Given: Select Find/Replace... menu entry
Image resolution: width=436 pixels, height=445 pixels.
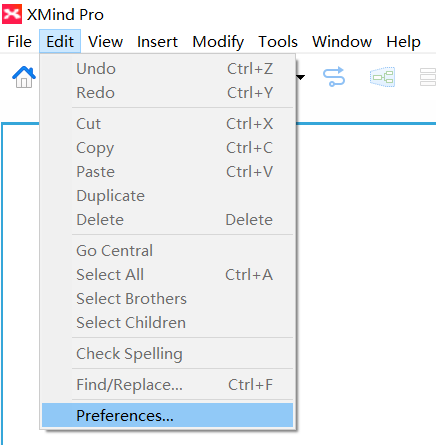Looking at the screenshot, I should 167,384.
